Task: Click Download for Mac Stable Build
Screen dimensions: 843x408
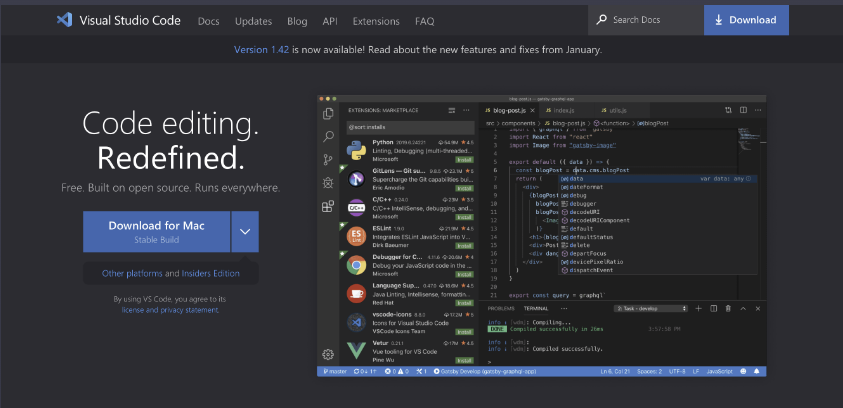Action: click(156, 232)
